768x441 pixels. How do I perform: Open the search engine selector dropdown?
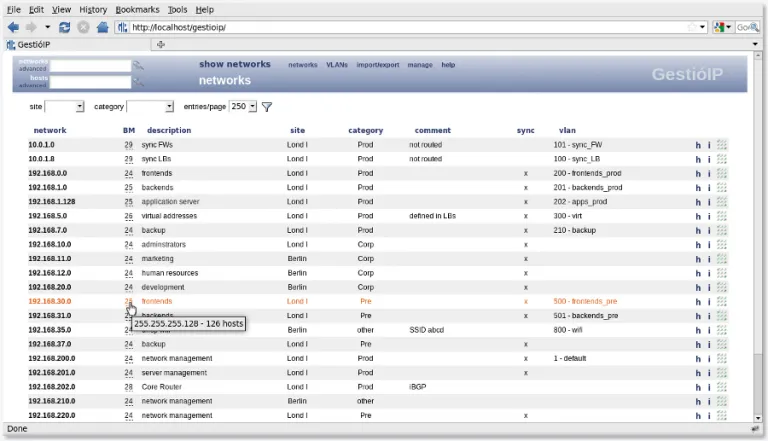pos(722,27)
